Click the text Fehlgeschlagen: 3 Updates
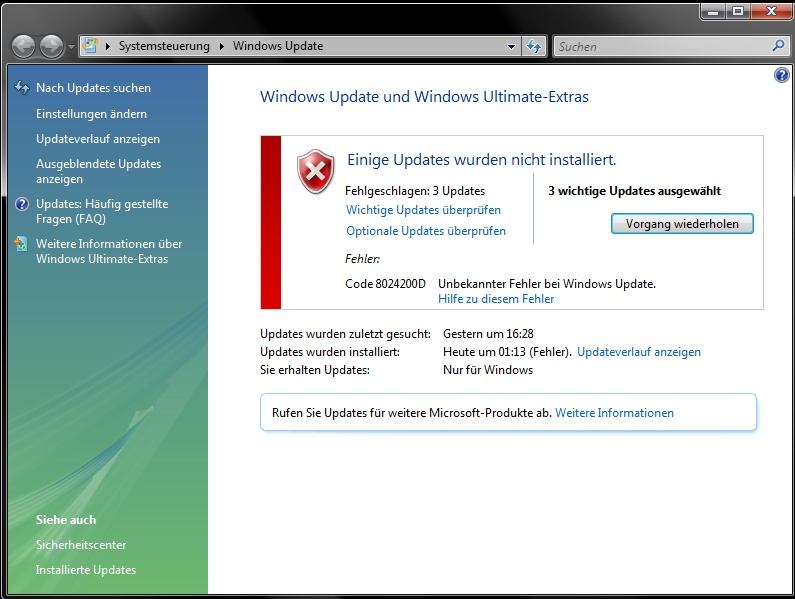 (x=415, y=191)
